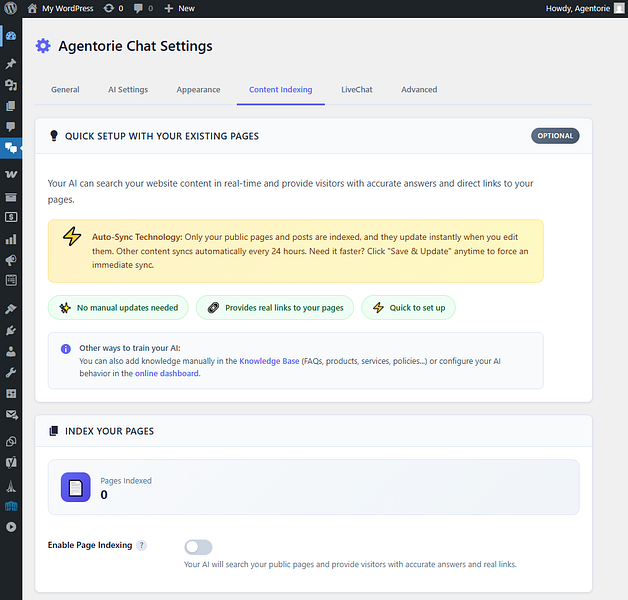The height and width of the screenshot is (600, 628).
Task: Click the 'INDEX YOUR PAGES' heading
Action: click(109, 431)
